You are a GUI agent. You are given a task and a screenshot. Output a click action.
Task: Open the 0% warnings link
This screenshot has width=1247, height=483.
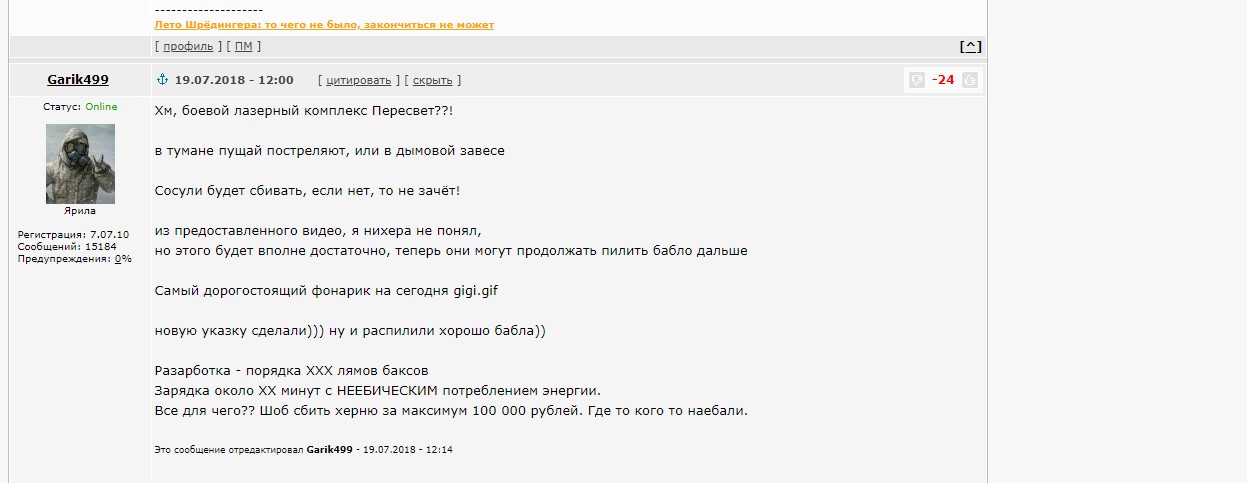123,259
